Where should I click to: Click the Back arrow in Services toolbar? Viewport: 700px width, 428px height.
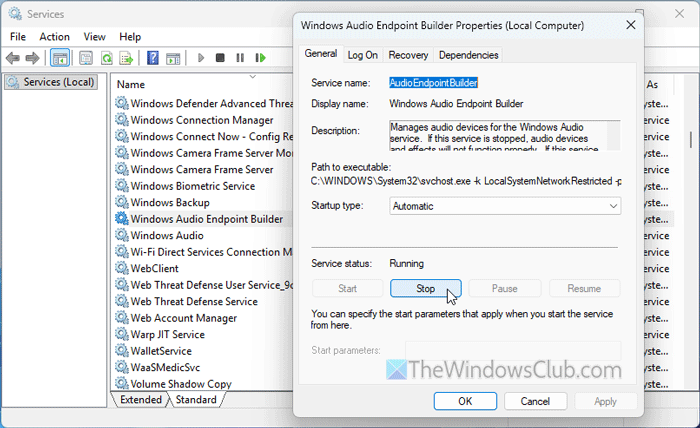[x=13, y=58]
